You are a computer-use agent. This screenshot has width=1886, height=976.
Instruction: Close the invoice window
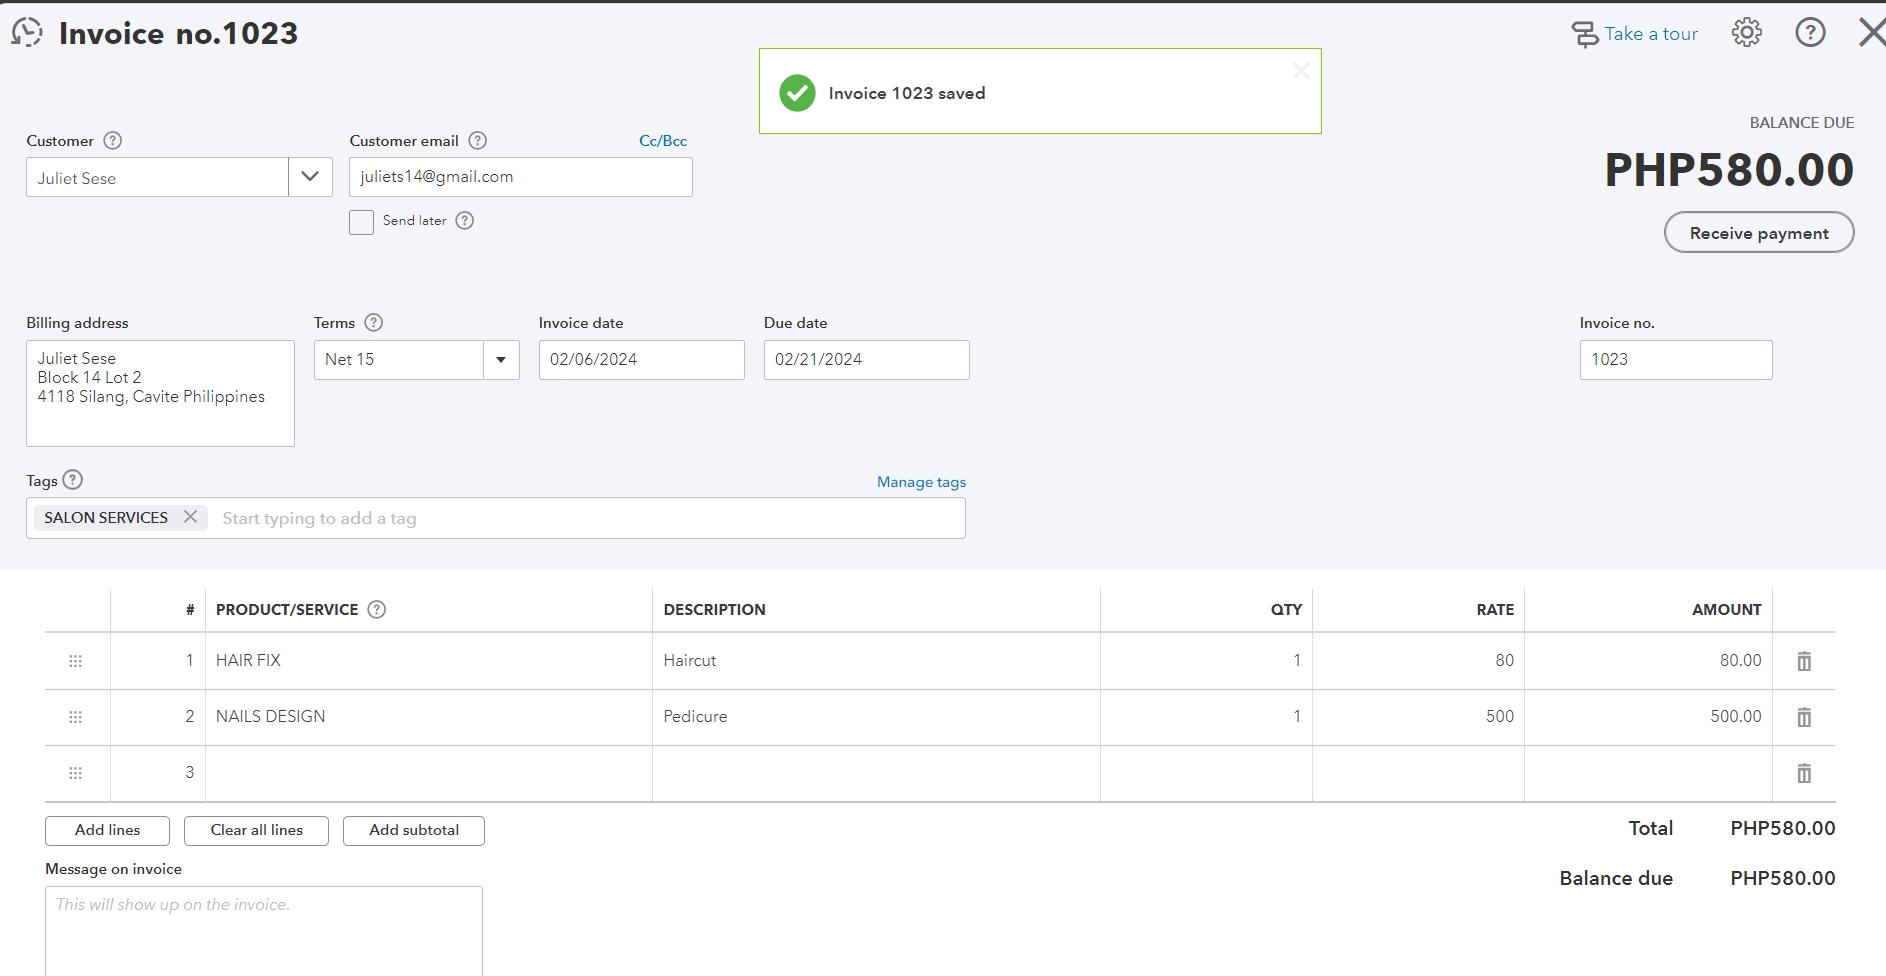point(1872,33)
